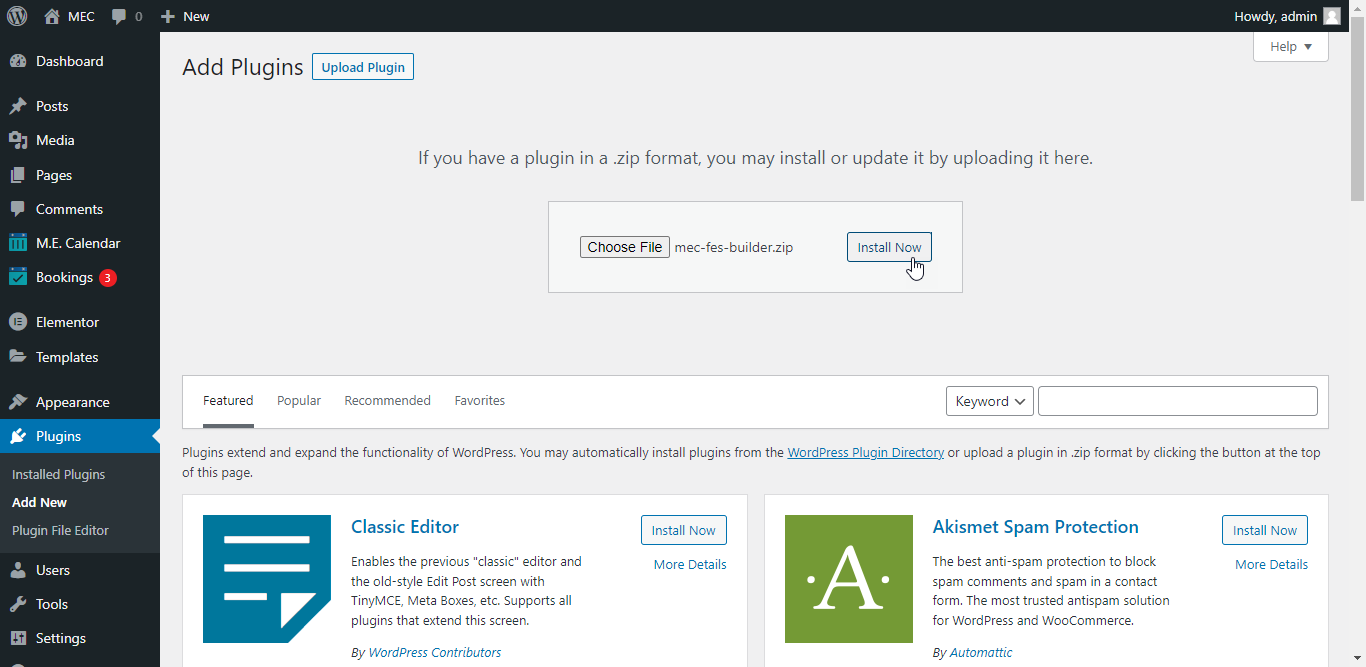Screen dimensions: 1366x667
Task: Click the comments bubble icon in admin bar
Action: tap(120, 17)
